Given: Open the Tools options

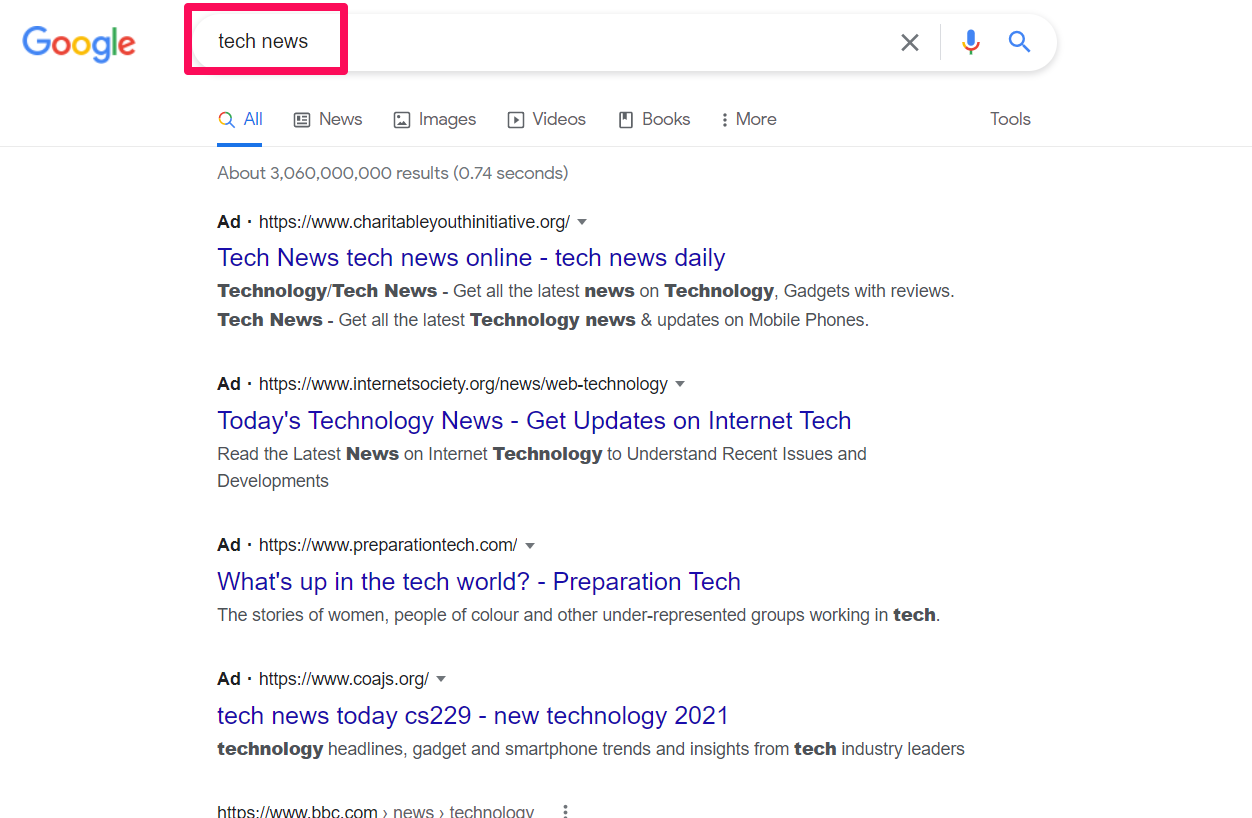Looking at the screenshot, I should coord(1010,119).
